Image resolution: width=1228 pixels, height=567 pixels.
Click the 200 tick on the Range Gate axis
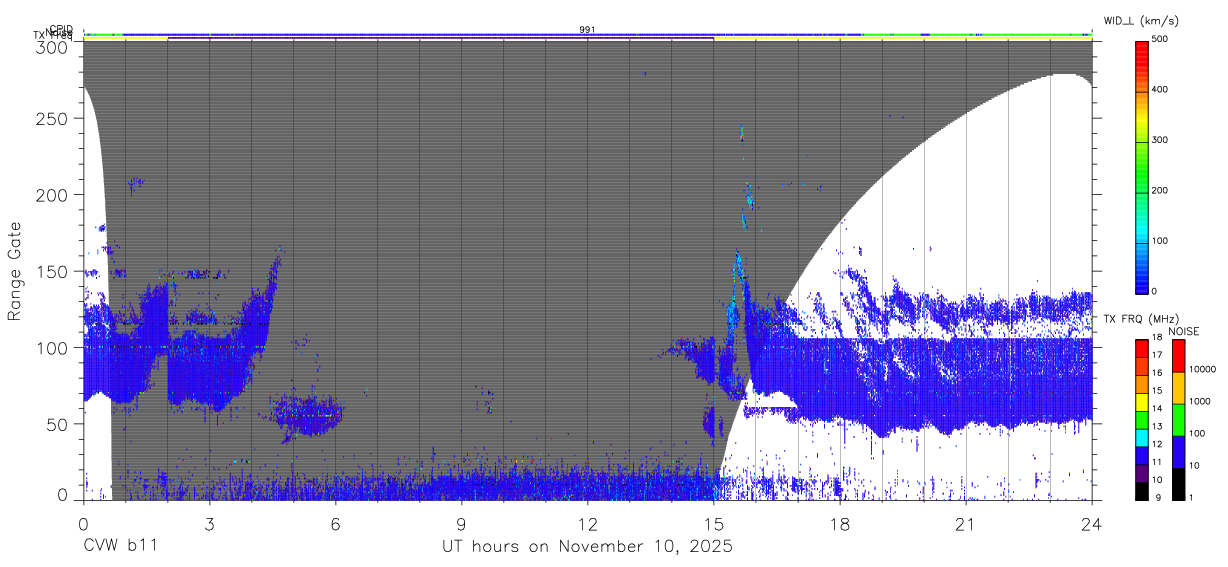pyautogui.click(x=53, y=194)
